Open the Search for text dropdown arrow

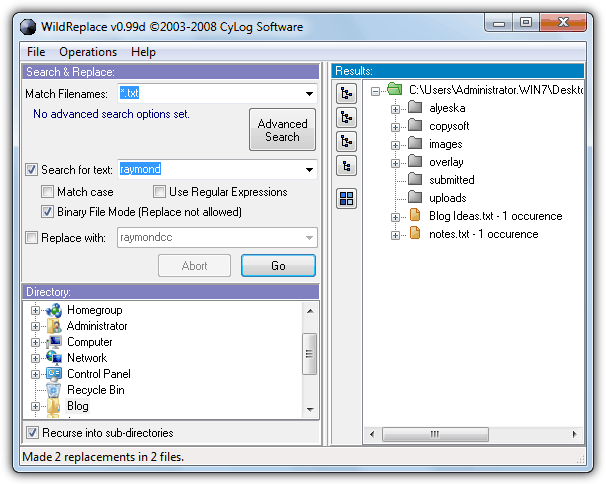click(x=309, y=169)
